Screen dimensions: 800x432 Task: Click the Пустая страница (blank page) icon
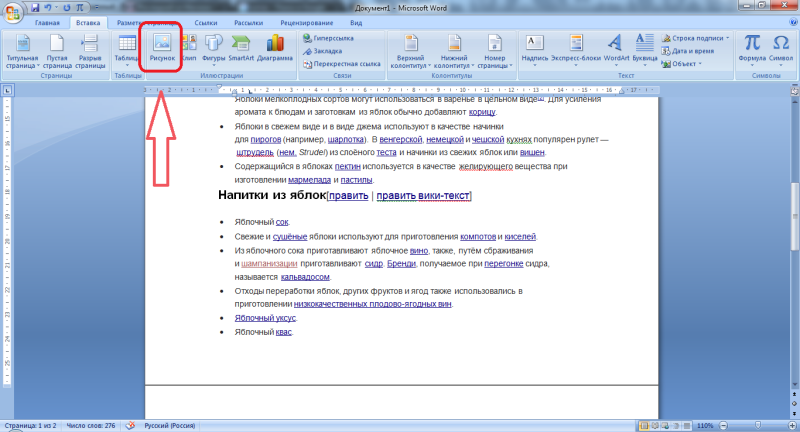[x=55, y=47]
